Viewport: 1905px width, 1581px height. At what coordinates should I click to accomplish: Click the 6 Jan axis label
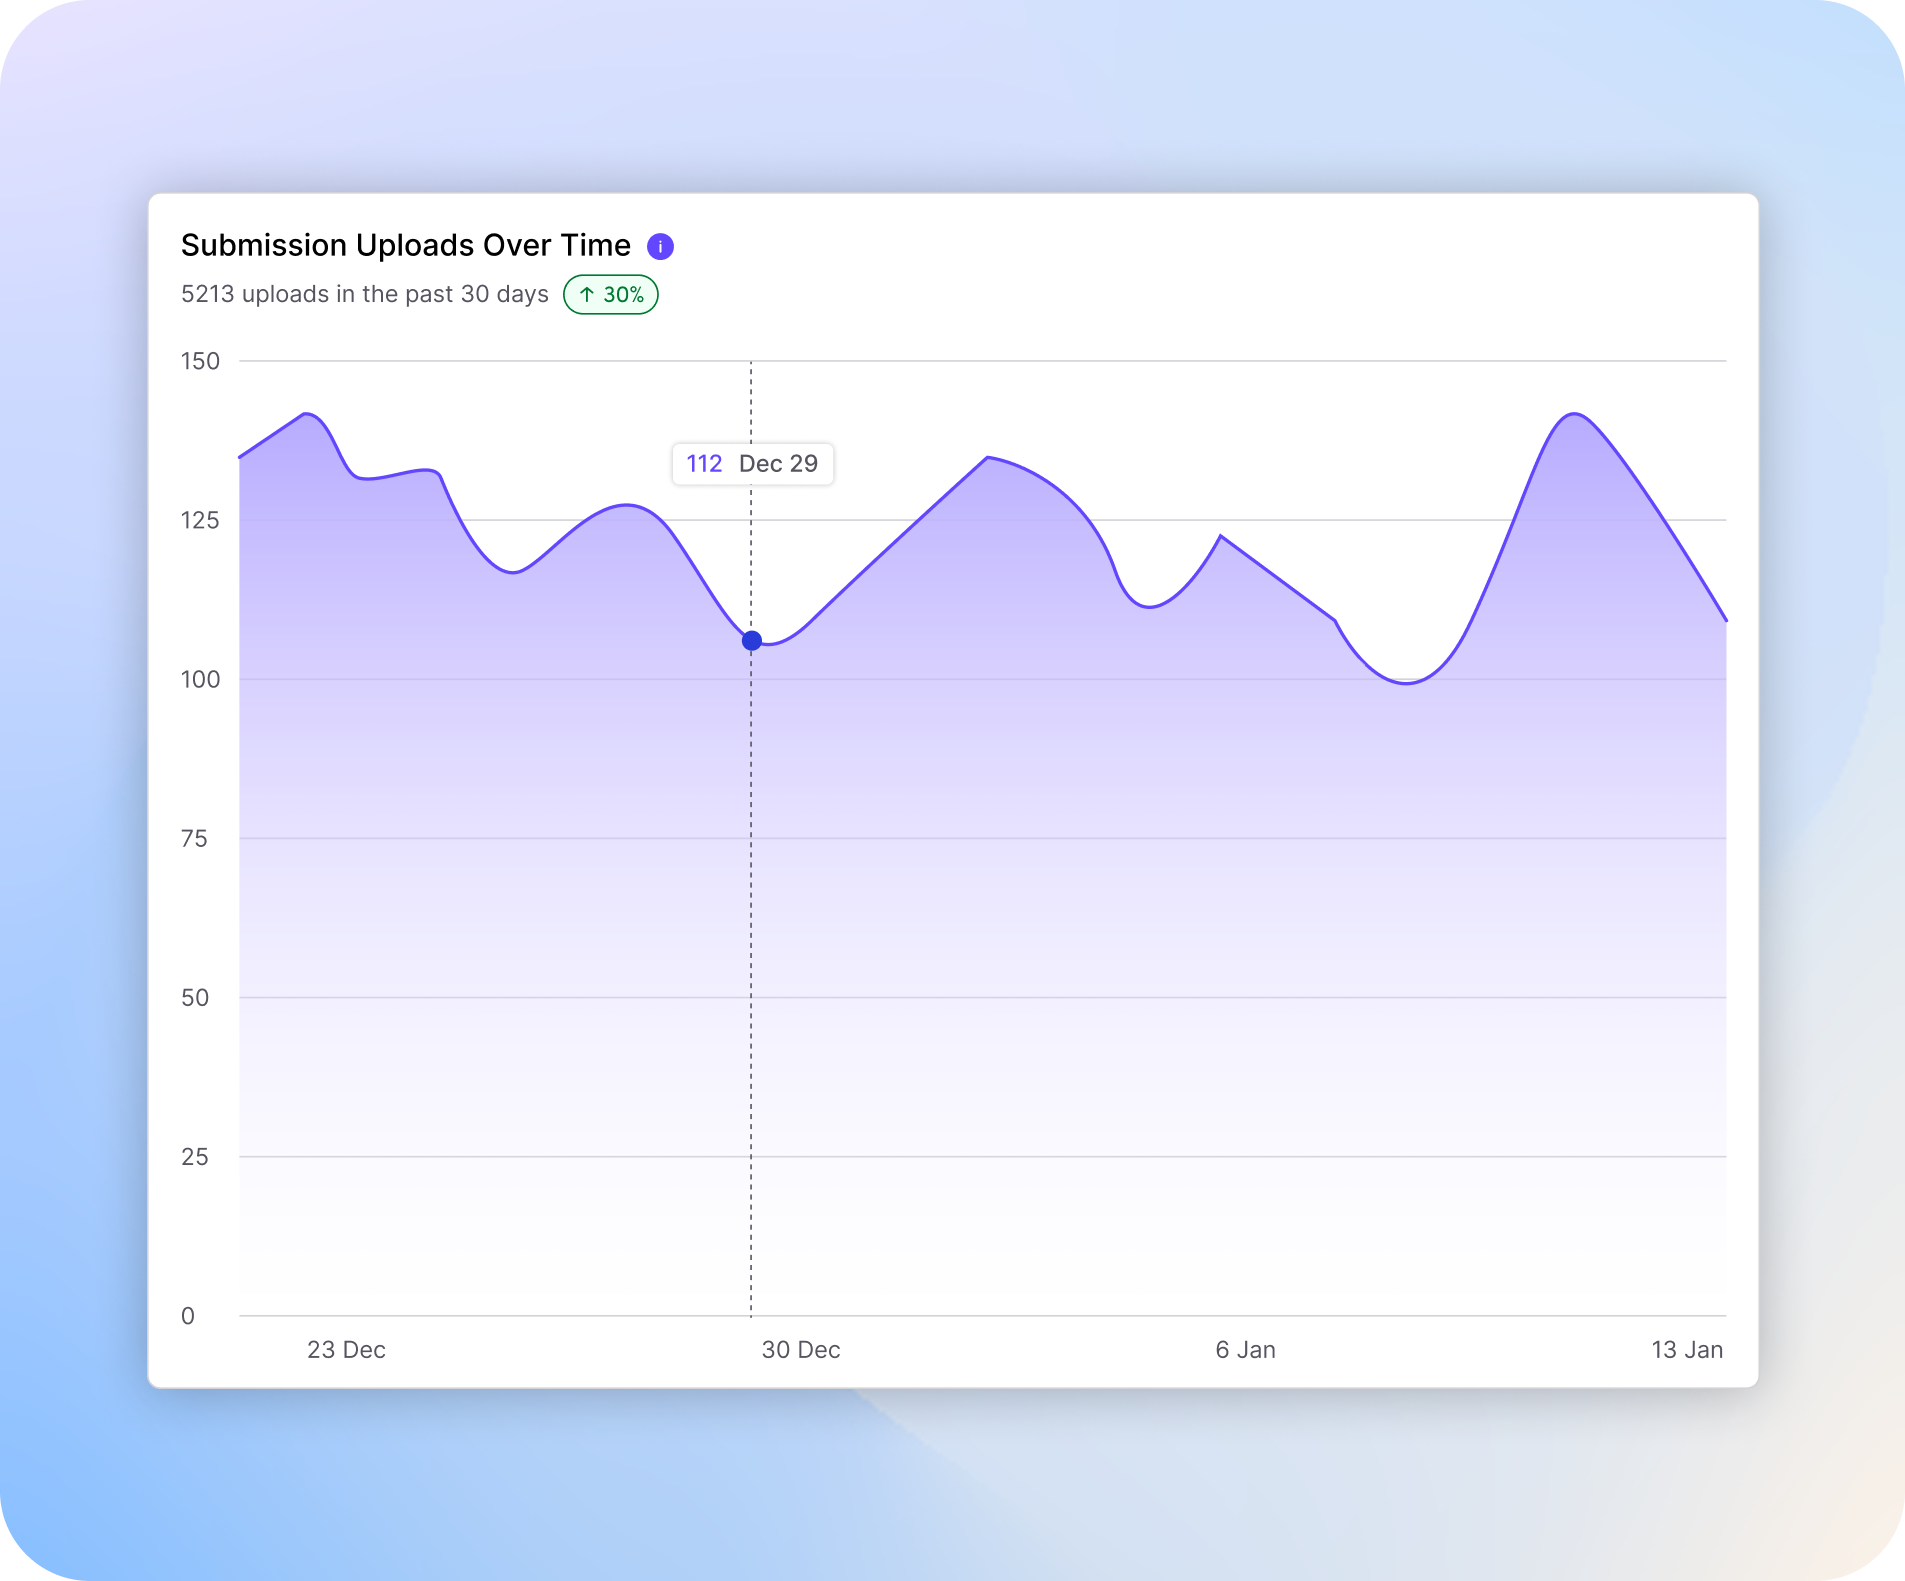pyautogui.click(x=1248, y=1349)
